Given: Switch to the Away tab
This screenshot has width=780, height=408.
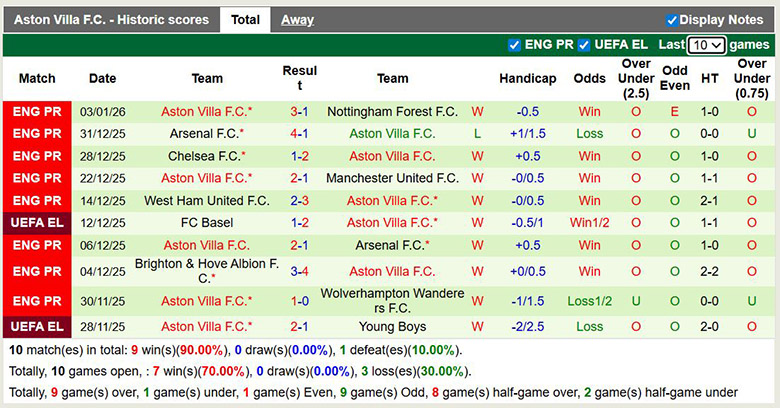Looking at the screenshot, I should pos(297,19).
